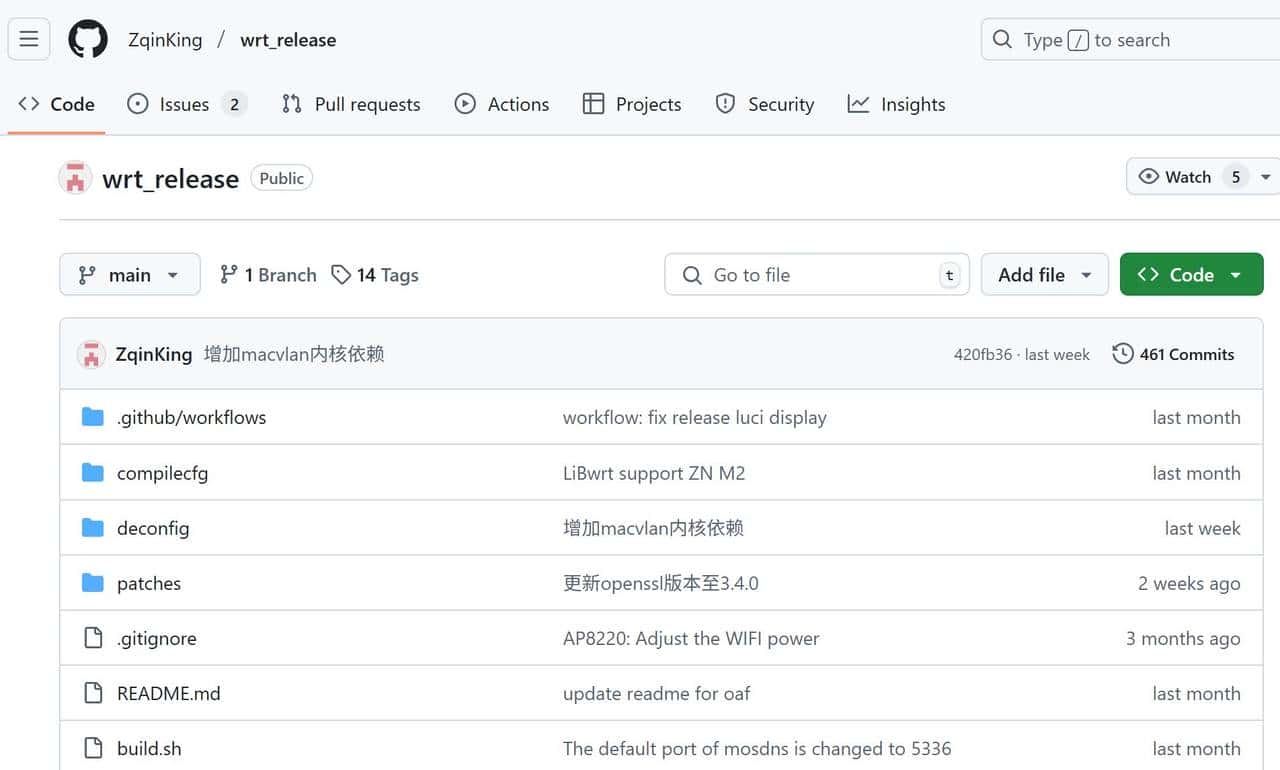
Task: Select the .github/workflows folder icon
Action: (x=91, y=417)
